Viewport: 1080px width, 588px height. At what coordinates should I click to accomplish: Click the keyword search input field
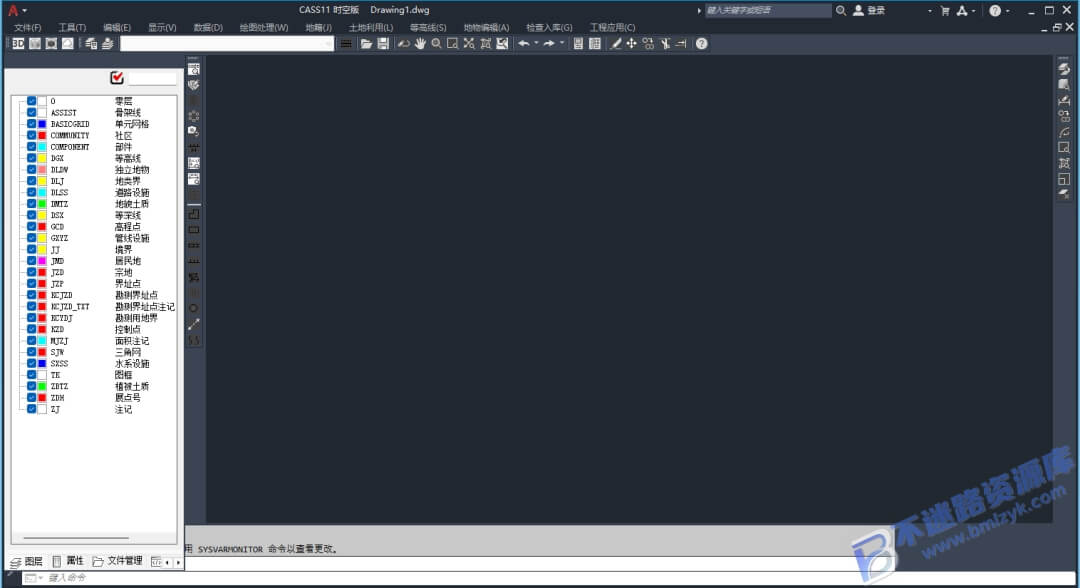click(x=768, y=10)
